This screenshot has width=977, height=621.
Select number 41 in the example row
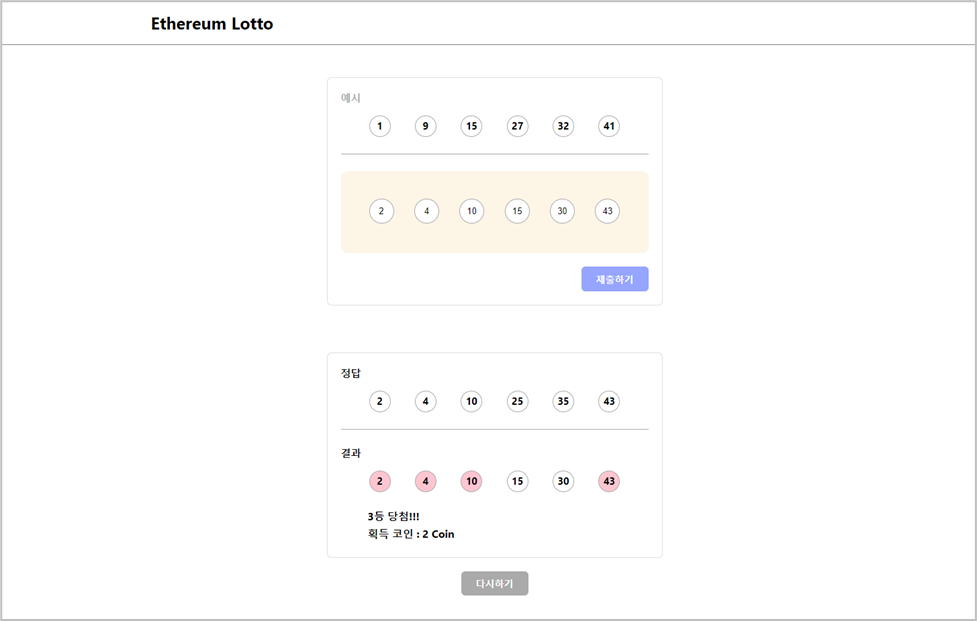pos(608,126)
